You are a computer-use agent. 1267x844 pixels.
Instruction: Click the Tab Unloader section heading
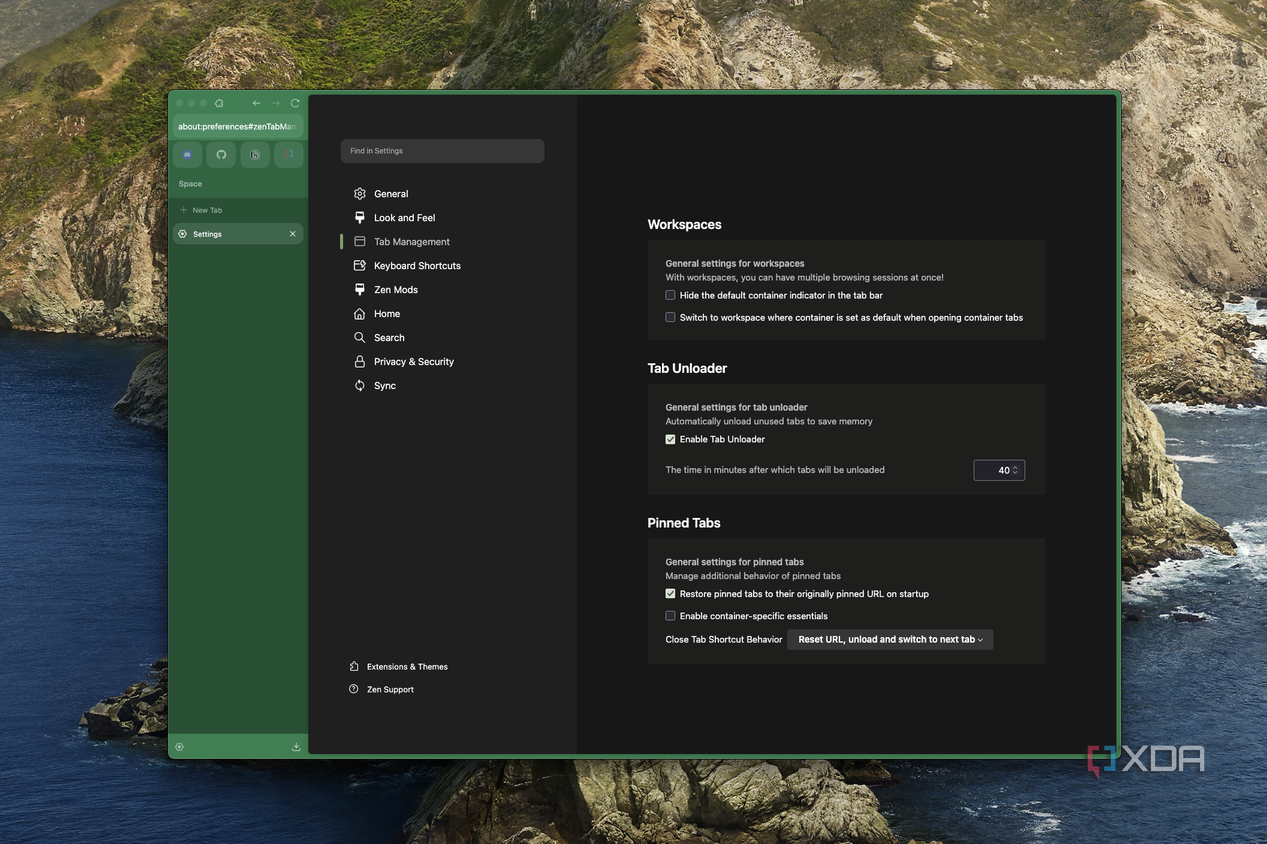(x=687, y=368)
